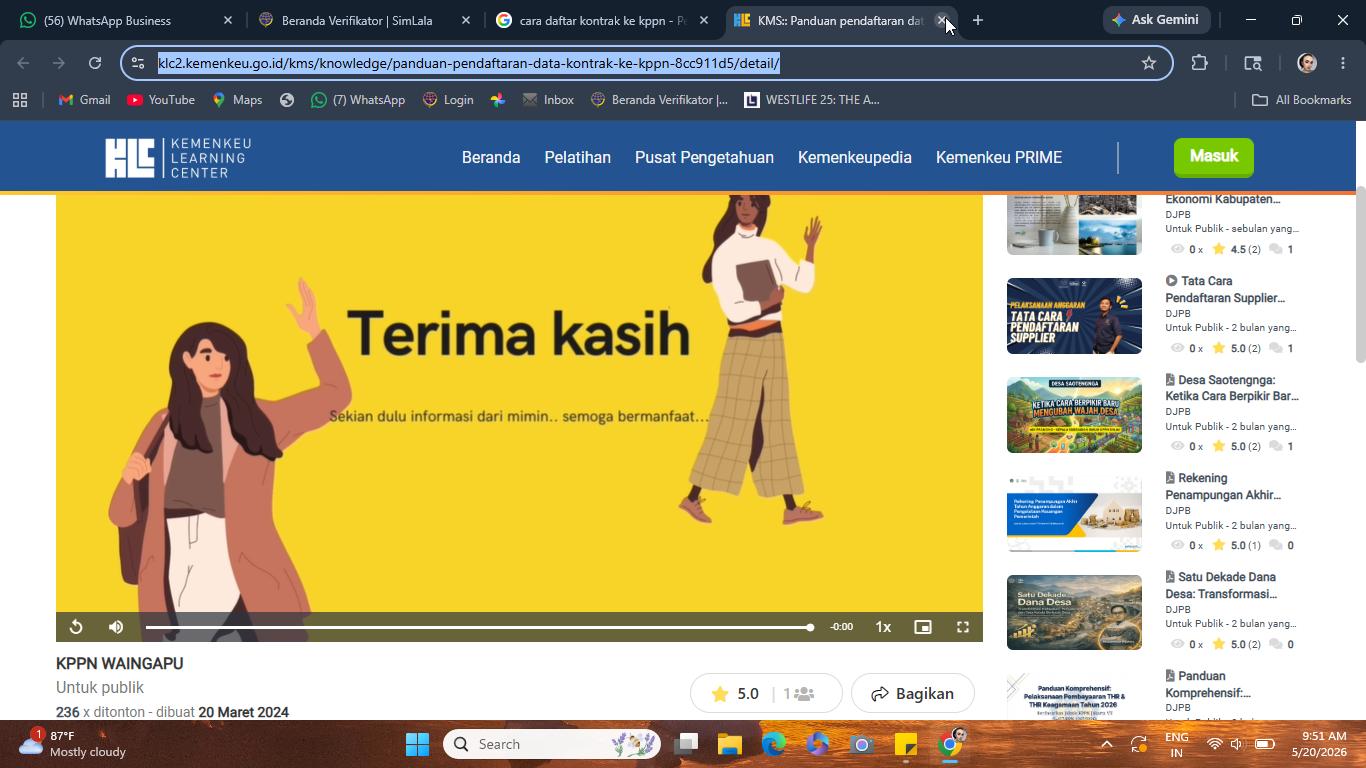The height and width of the screenshot is (768, 1366).
Task: Launch Microsoft Edge from the taskbar
Action: 773,744
